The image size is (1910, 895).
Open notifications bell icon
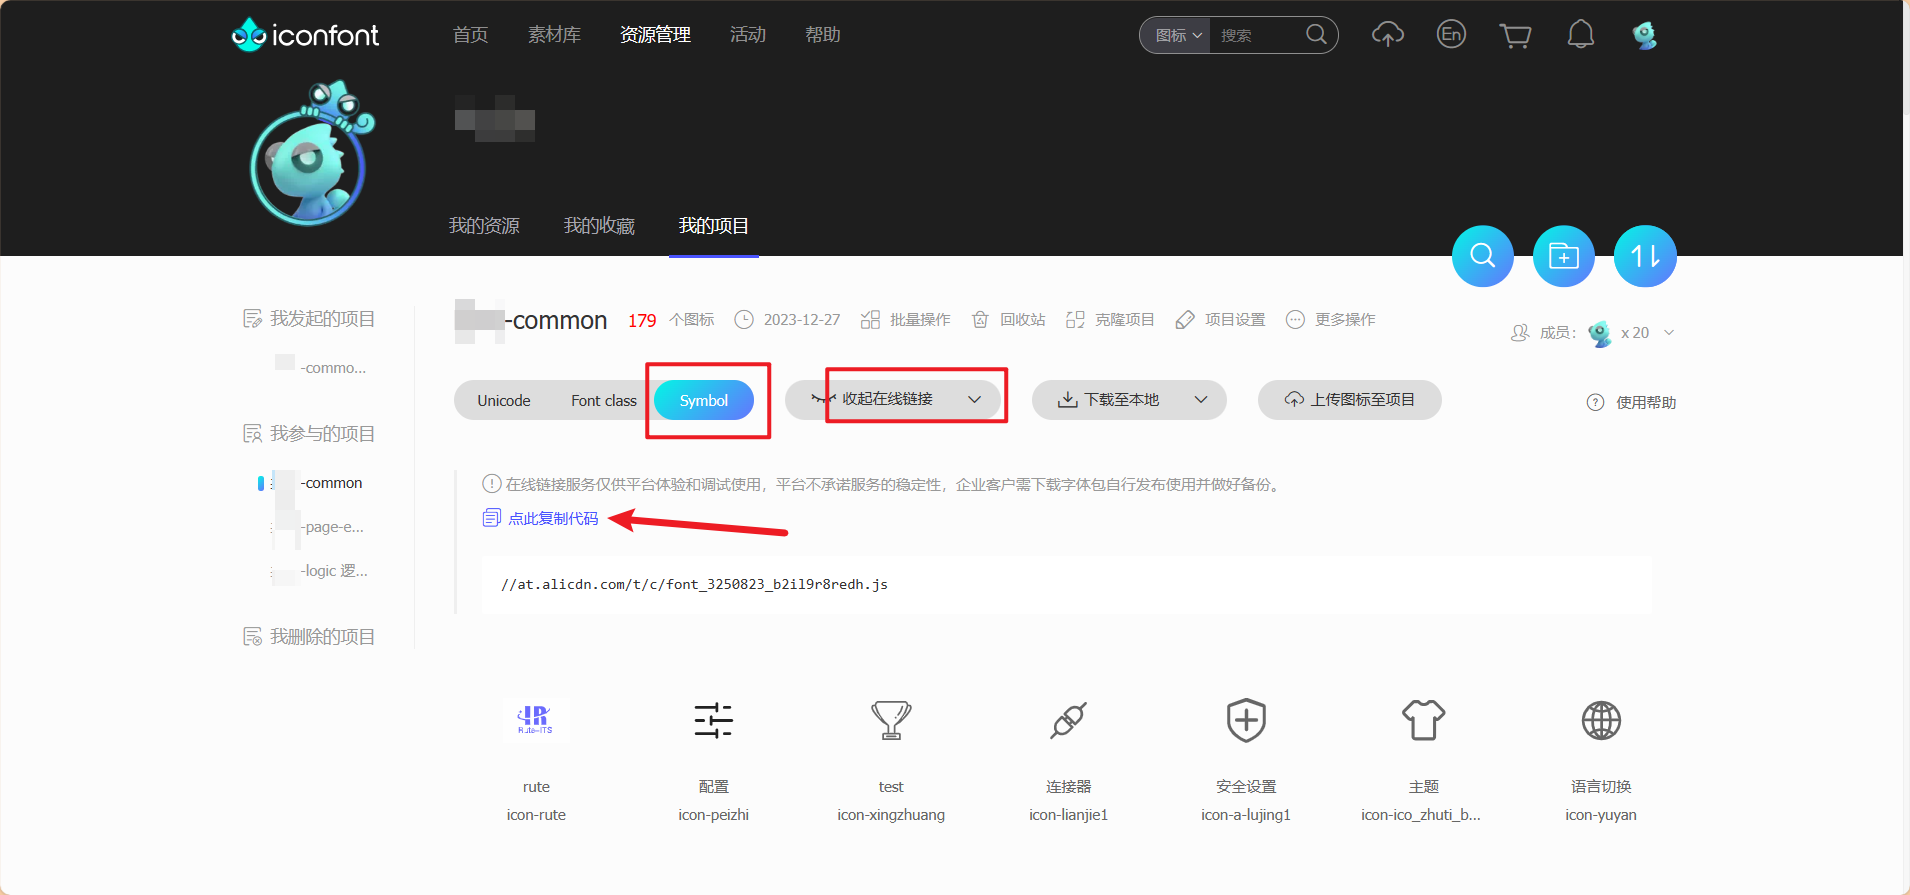click(1580, 35)
